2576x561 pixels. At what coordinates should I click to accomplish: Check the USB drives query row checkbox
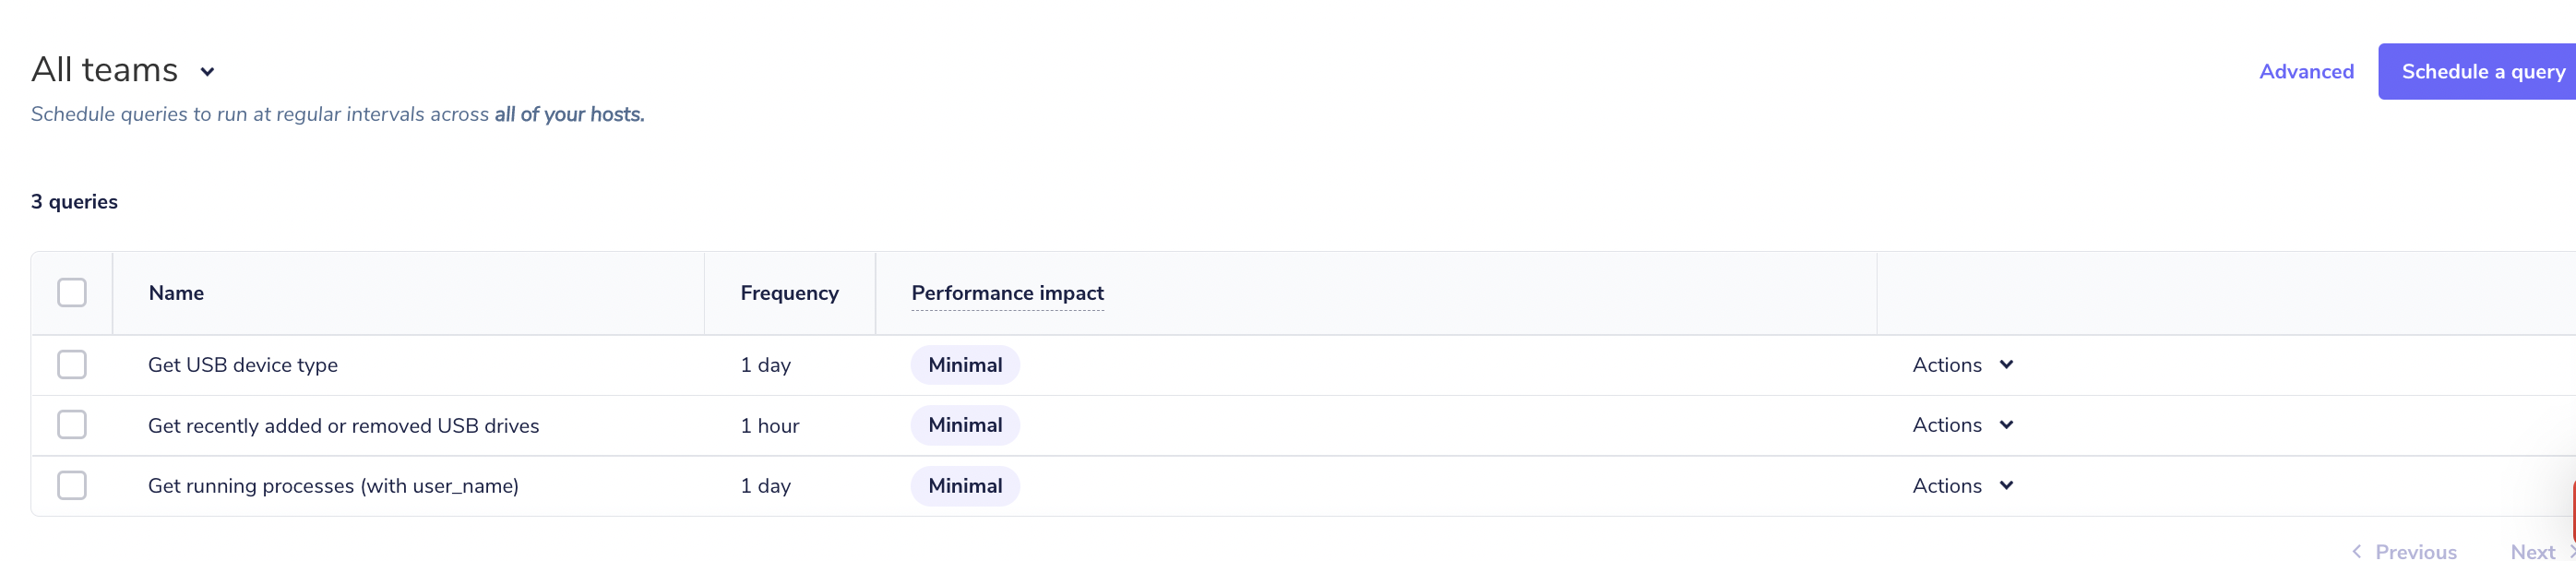[x=72, y=424]
